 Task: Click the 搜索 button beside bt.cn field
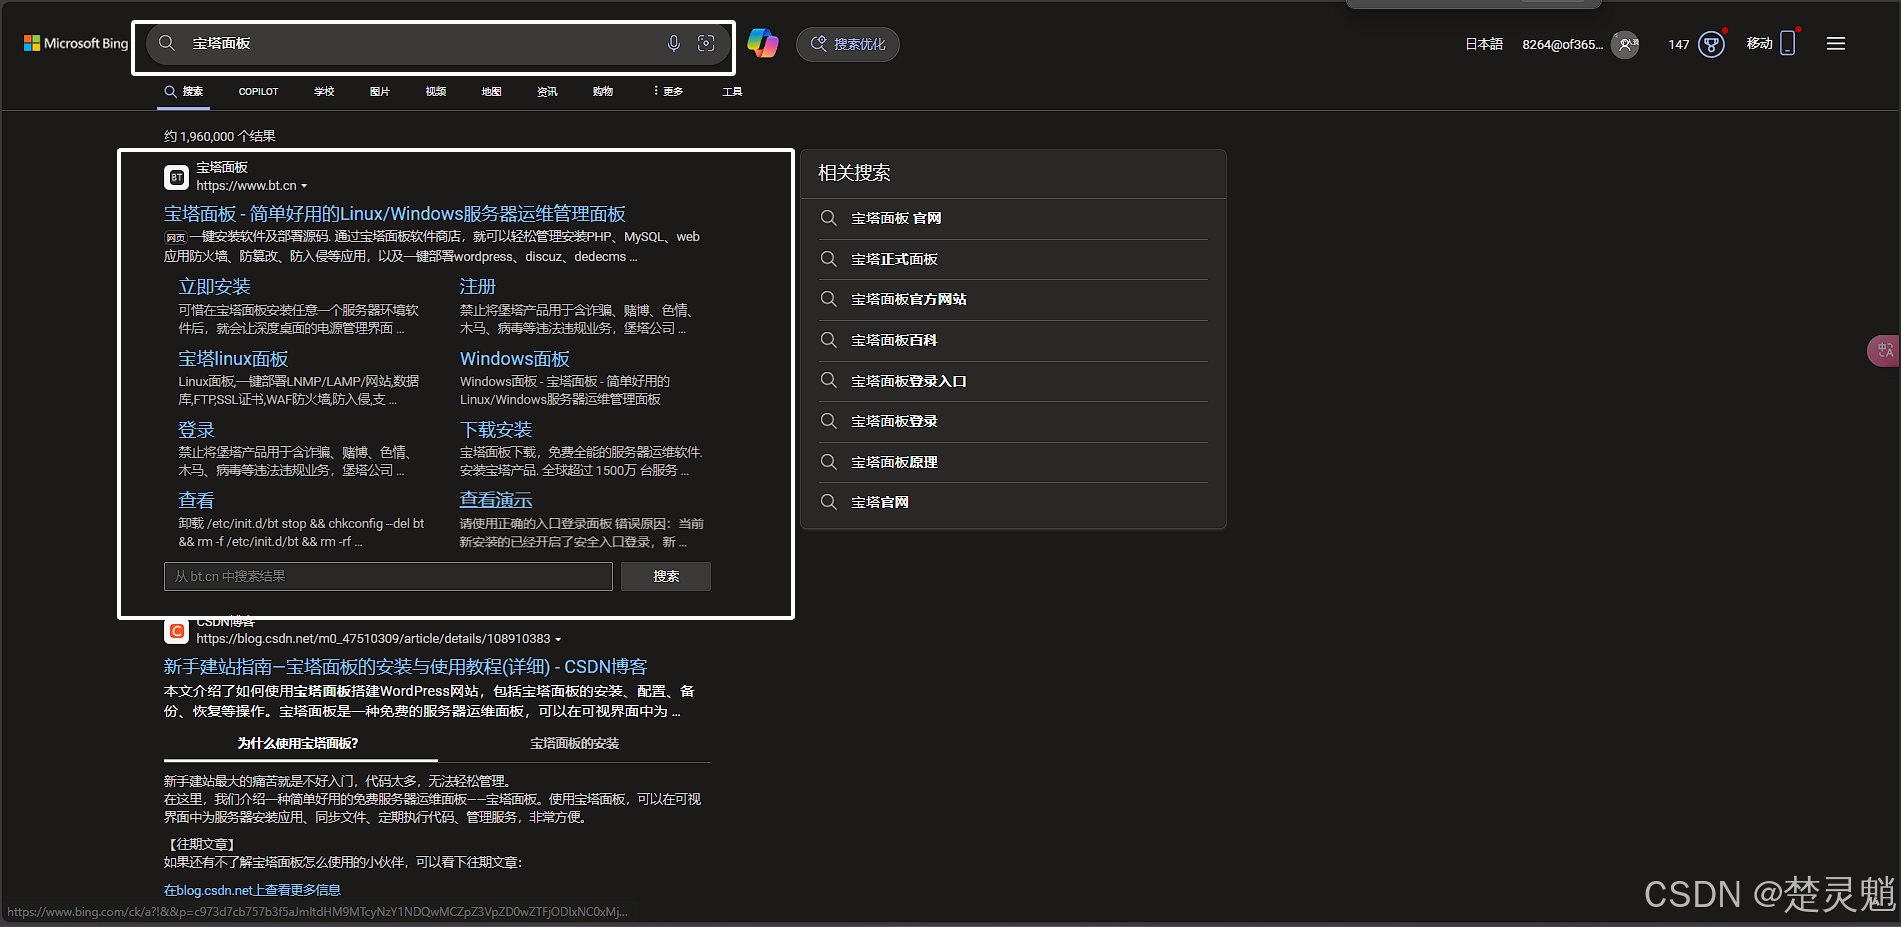point(666,576)
